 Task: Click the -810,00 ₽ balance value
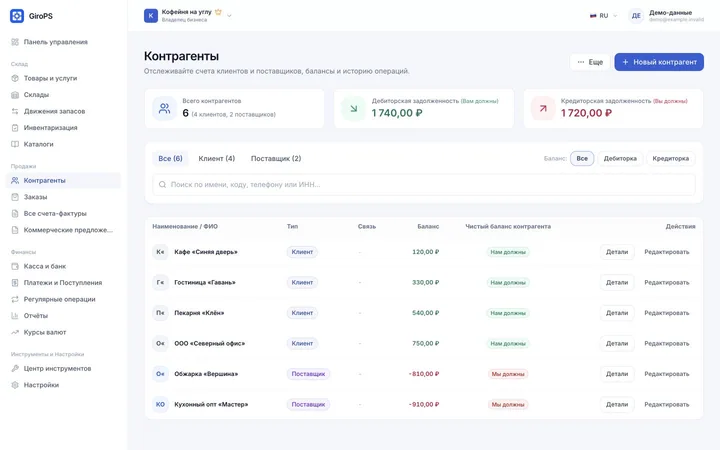coord(424,374)
